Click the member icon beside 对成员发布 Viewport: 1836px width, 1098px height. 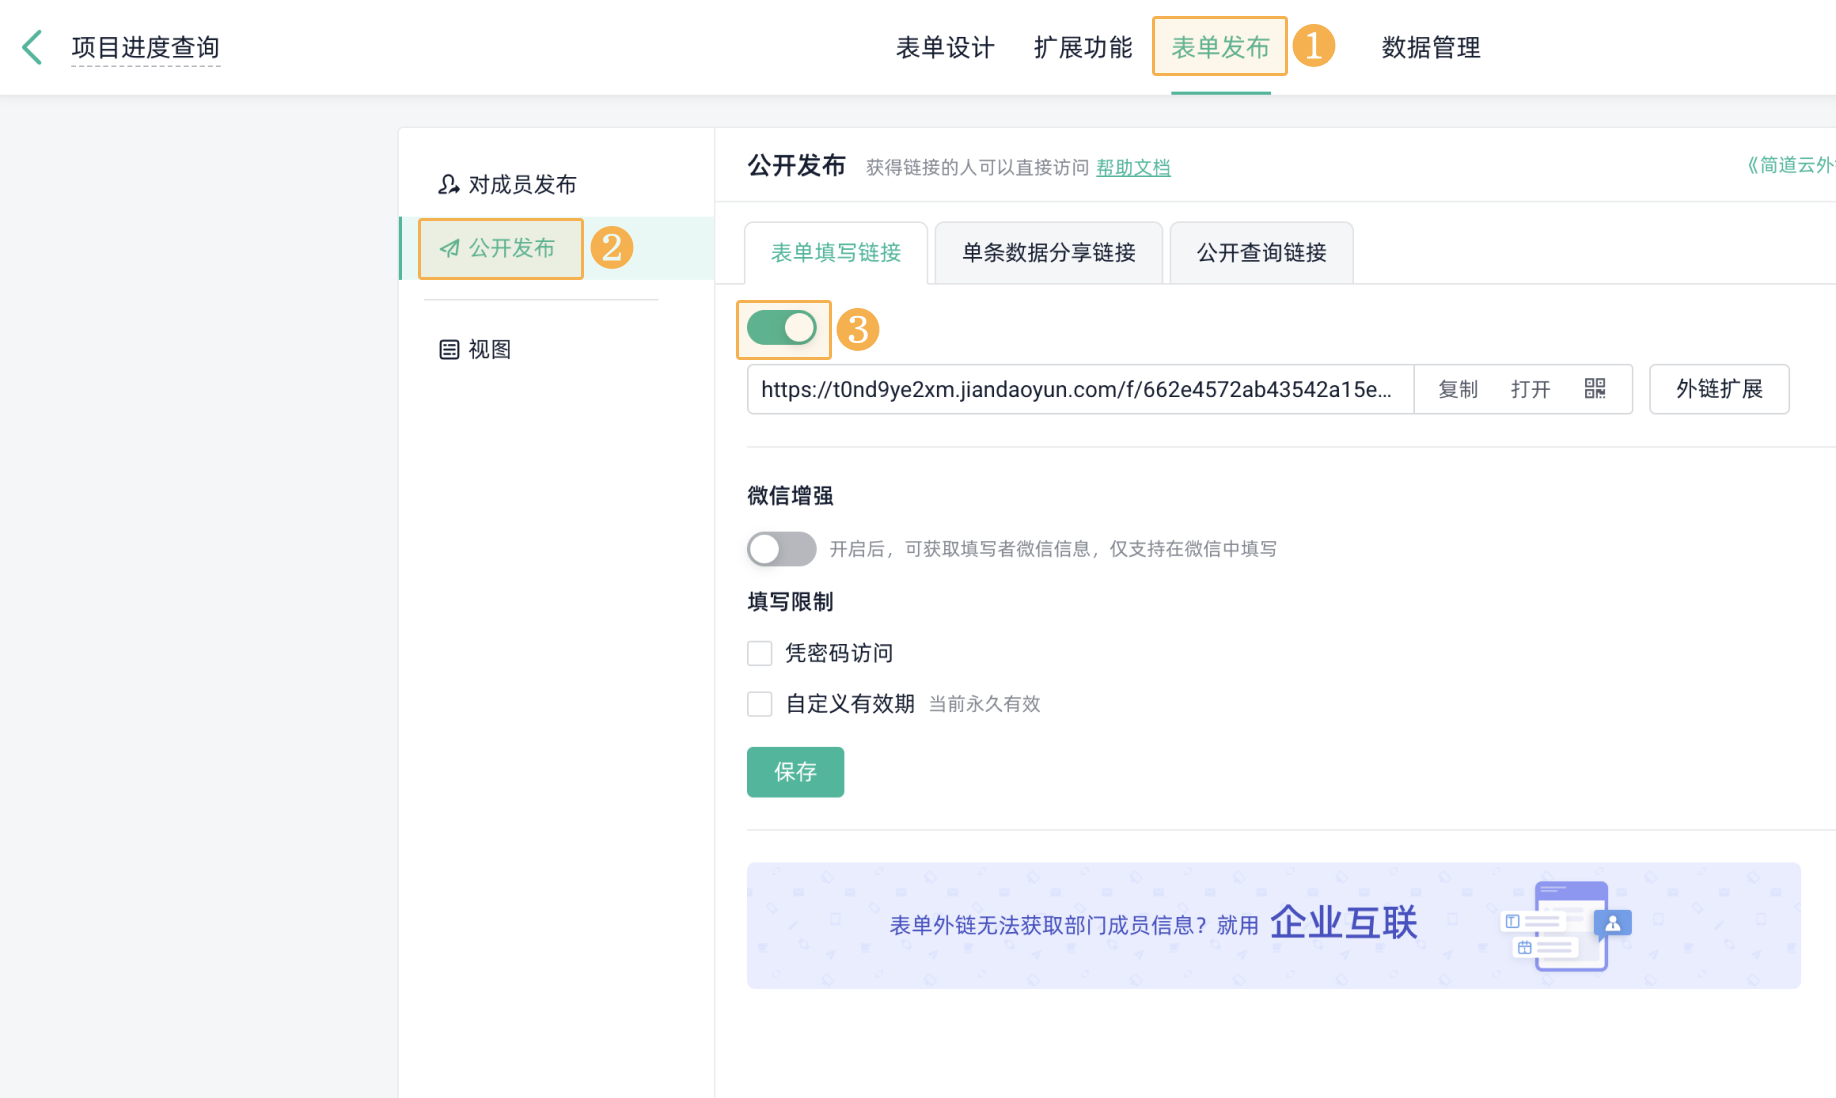pyautogui.click(x=449, y=184)
